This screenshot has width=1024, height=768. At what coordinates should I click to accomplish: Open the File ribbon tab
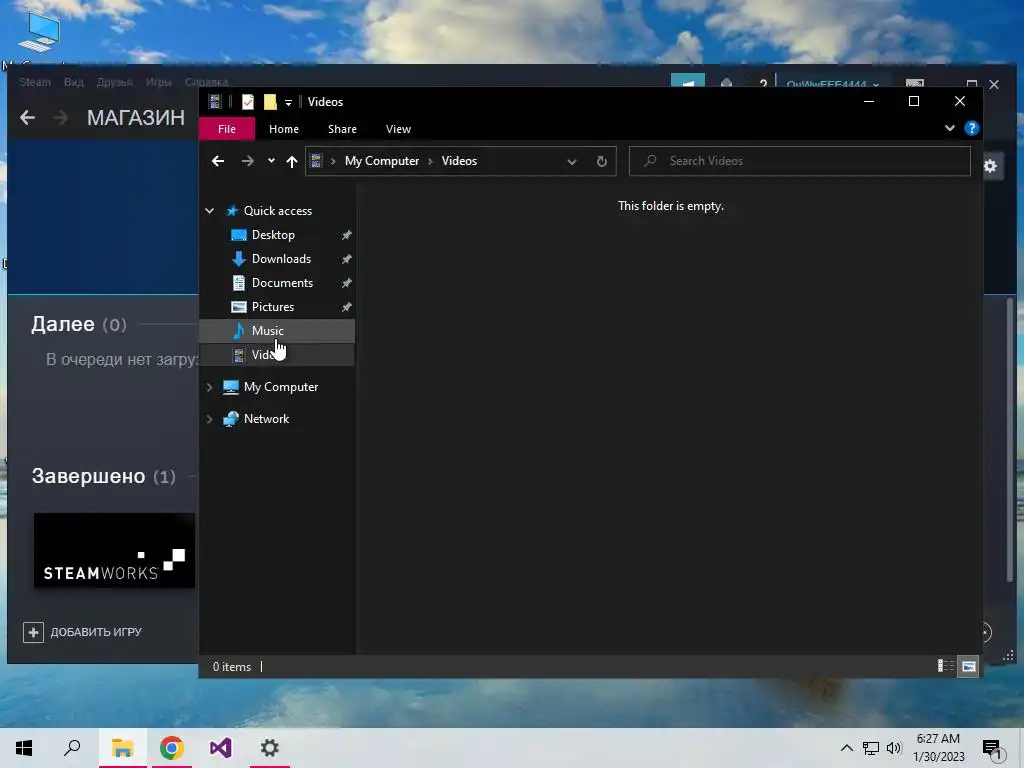(227, 129)
